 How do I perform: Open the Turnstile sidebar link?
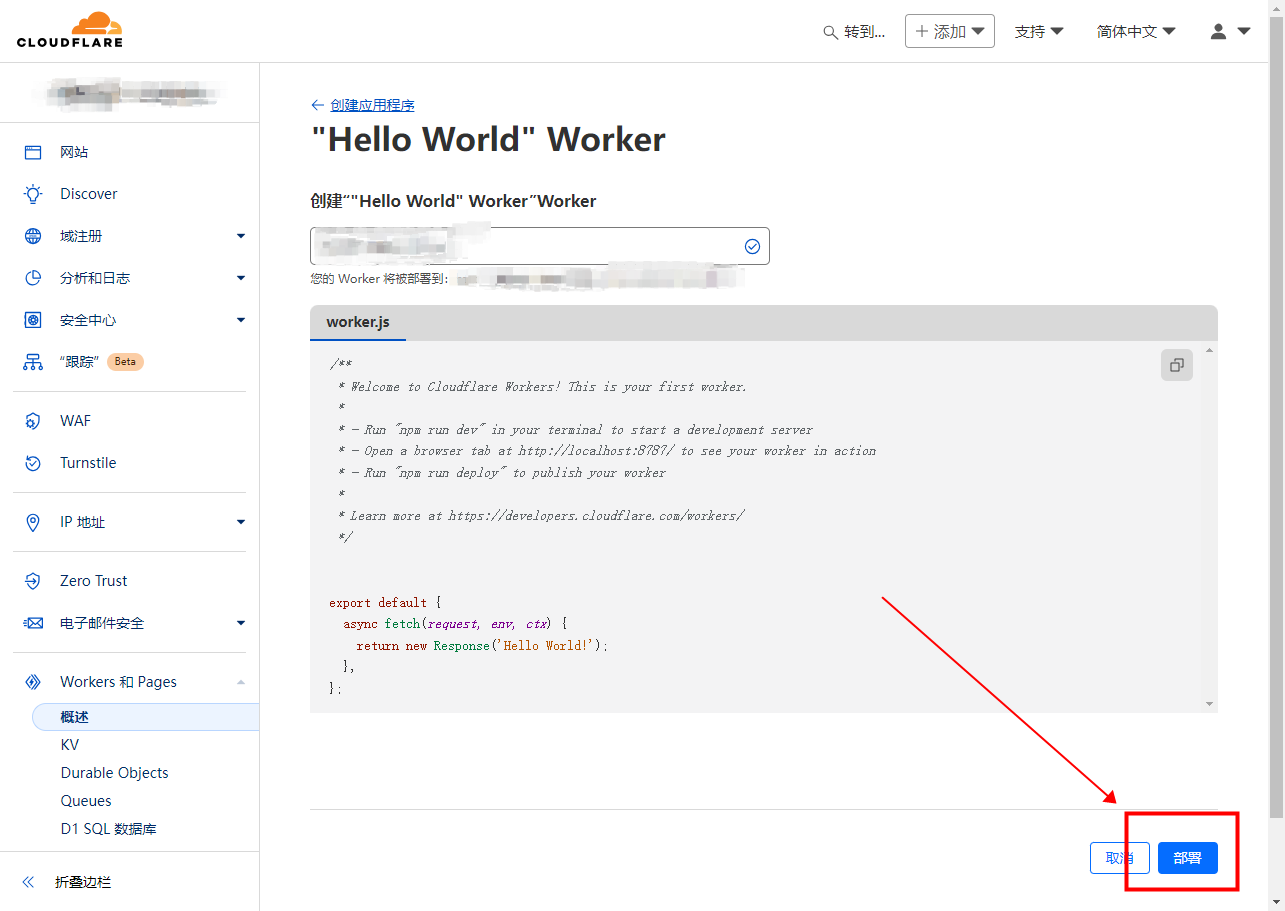pyautogui.click(x=88, y=463)
